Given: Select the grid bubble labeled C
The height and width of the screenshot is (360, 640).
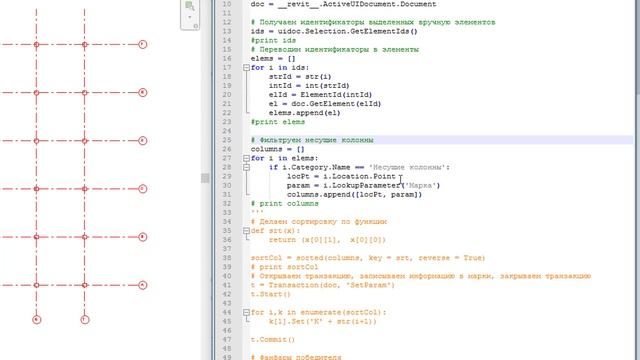Looking at the screenshot, I should tap(142, 189).
